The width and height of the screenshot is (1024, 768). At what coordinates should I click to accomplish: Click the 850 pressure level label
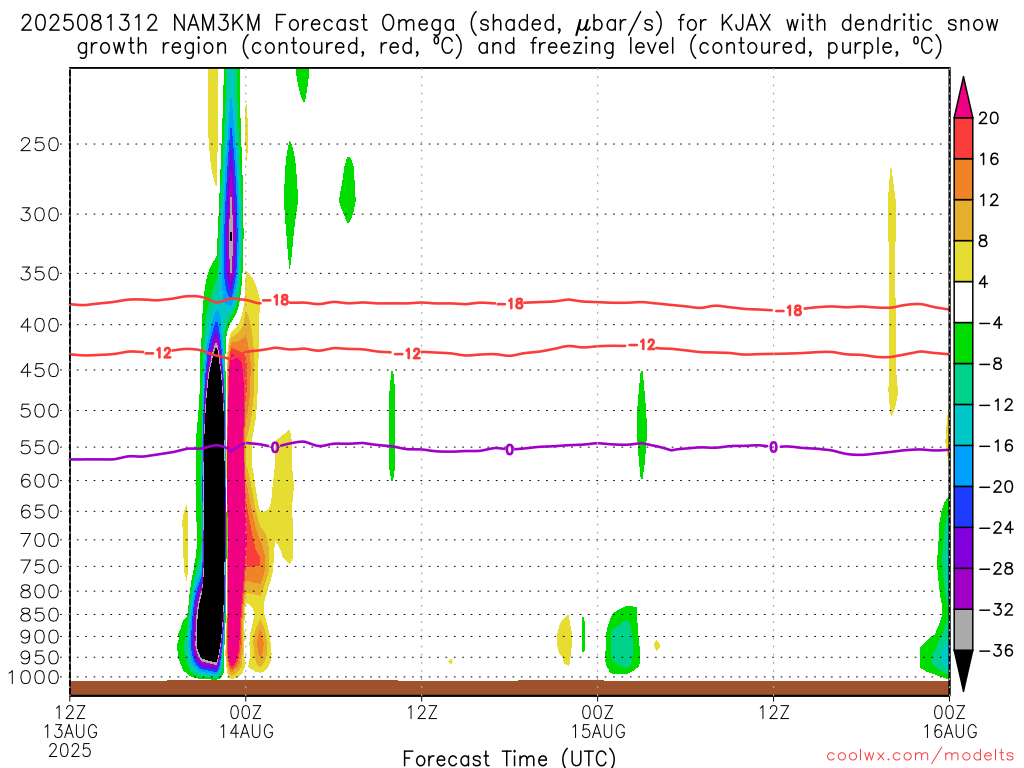click(x=40, y=615)
